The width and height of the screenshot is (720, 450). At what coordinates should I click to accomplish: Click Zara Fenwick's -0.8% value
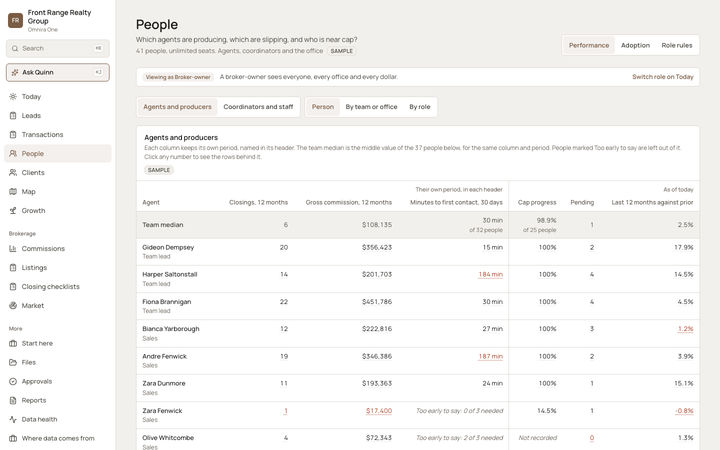pos(684,411)
